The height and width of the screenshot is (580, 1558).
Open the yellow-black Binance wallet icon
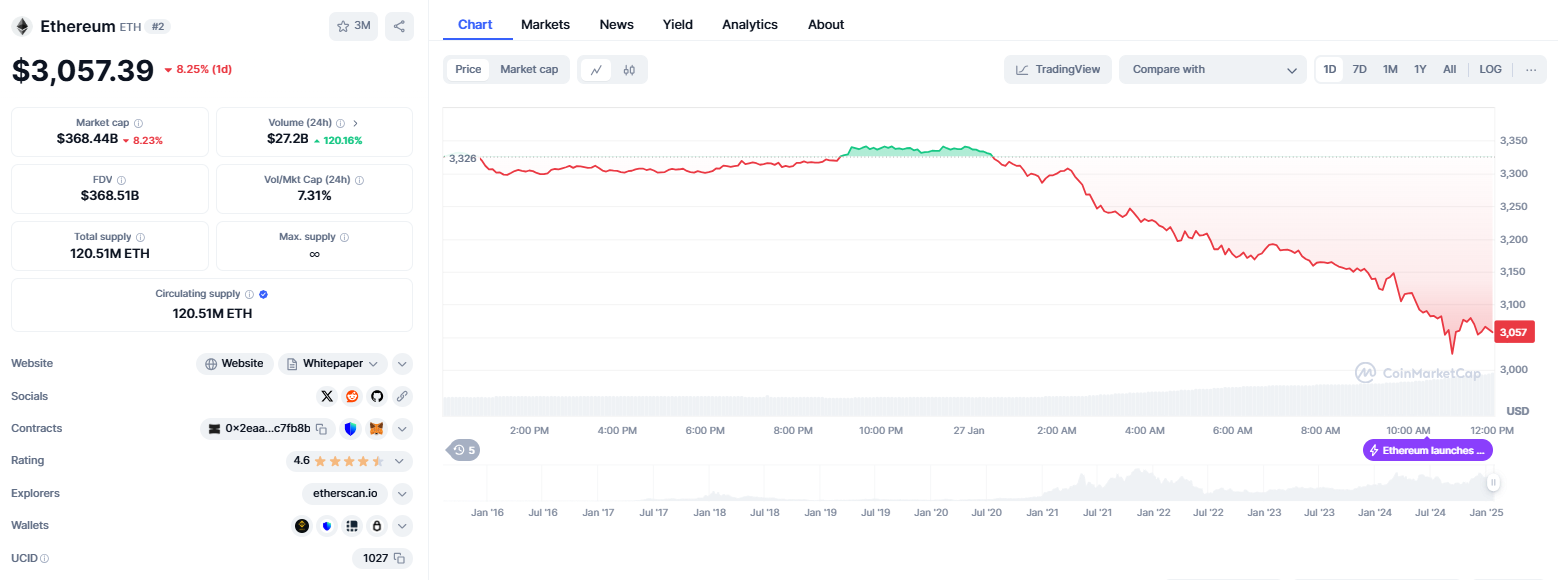302,525
